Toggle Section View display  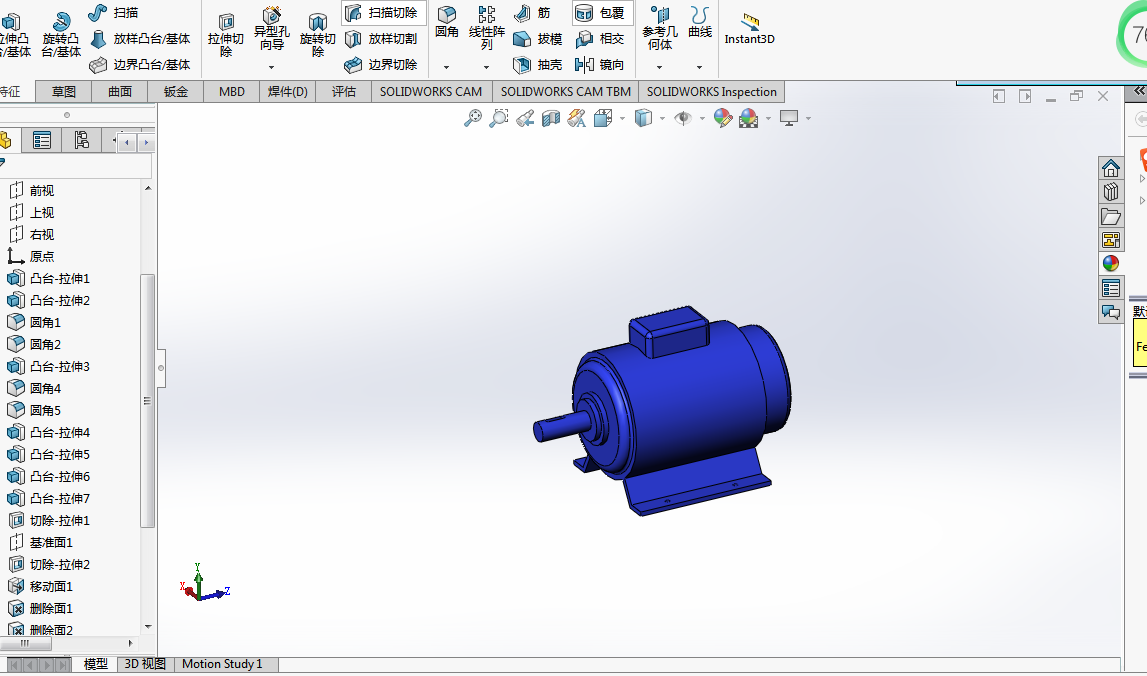[x=550, y=118]
